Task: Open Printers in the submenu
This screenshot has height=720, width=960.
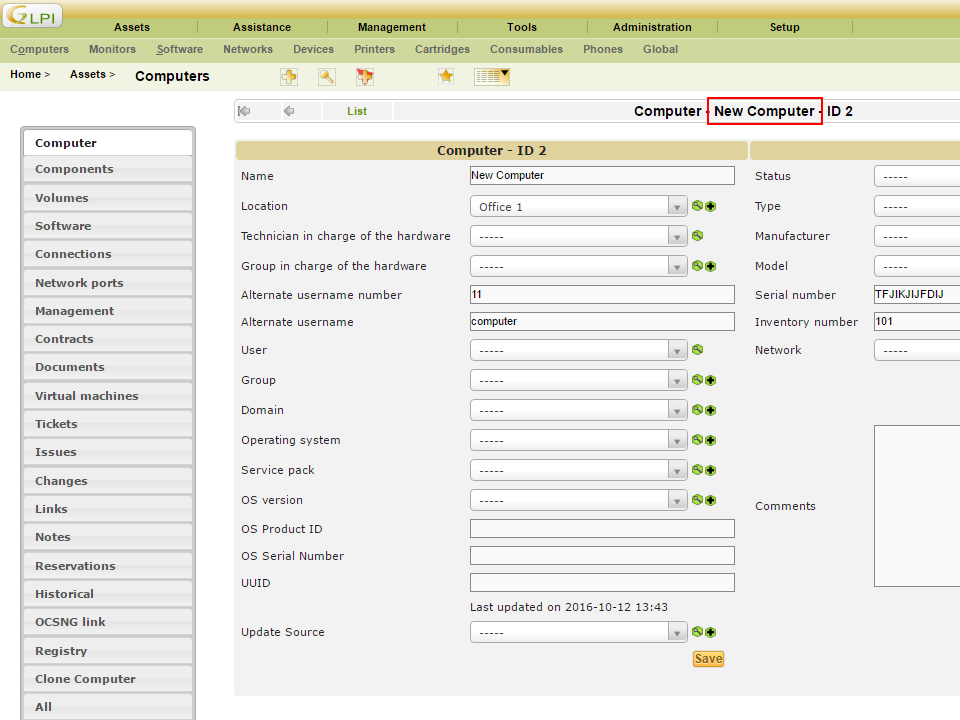Action: [374, 49]
